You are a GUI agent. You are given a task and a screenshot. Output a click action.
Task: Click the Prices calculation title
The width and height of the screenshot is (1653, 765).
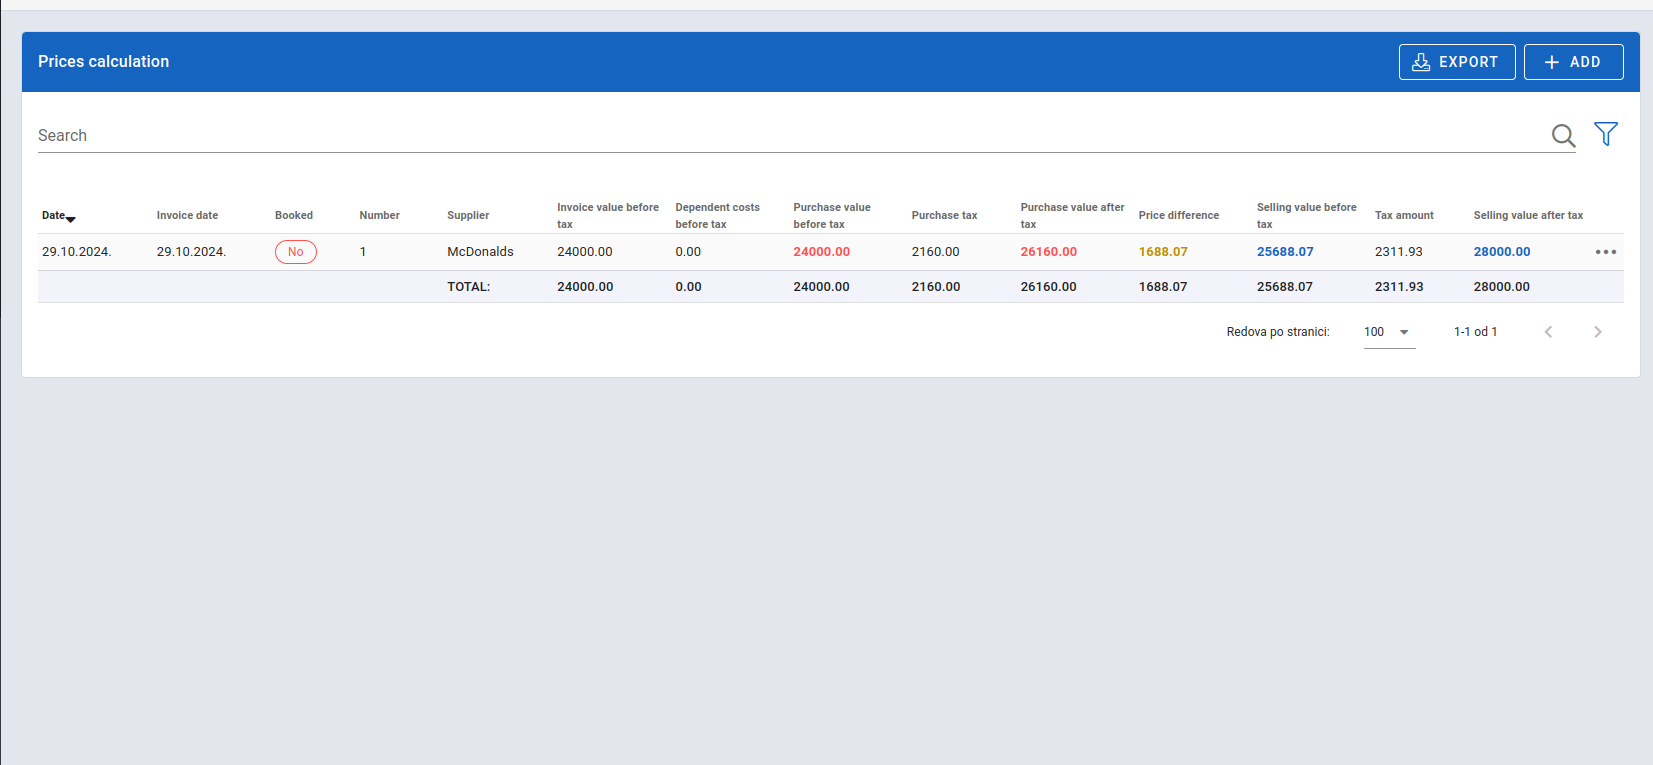click(104, 62)
